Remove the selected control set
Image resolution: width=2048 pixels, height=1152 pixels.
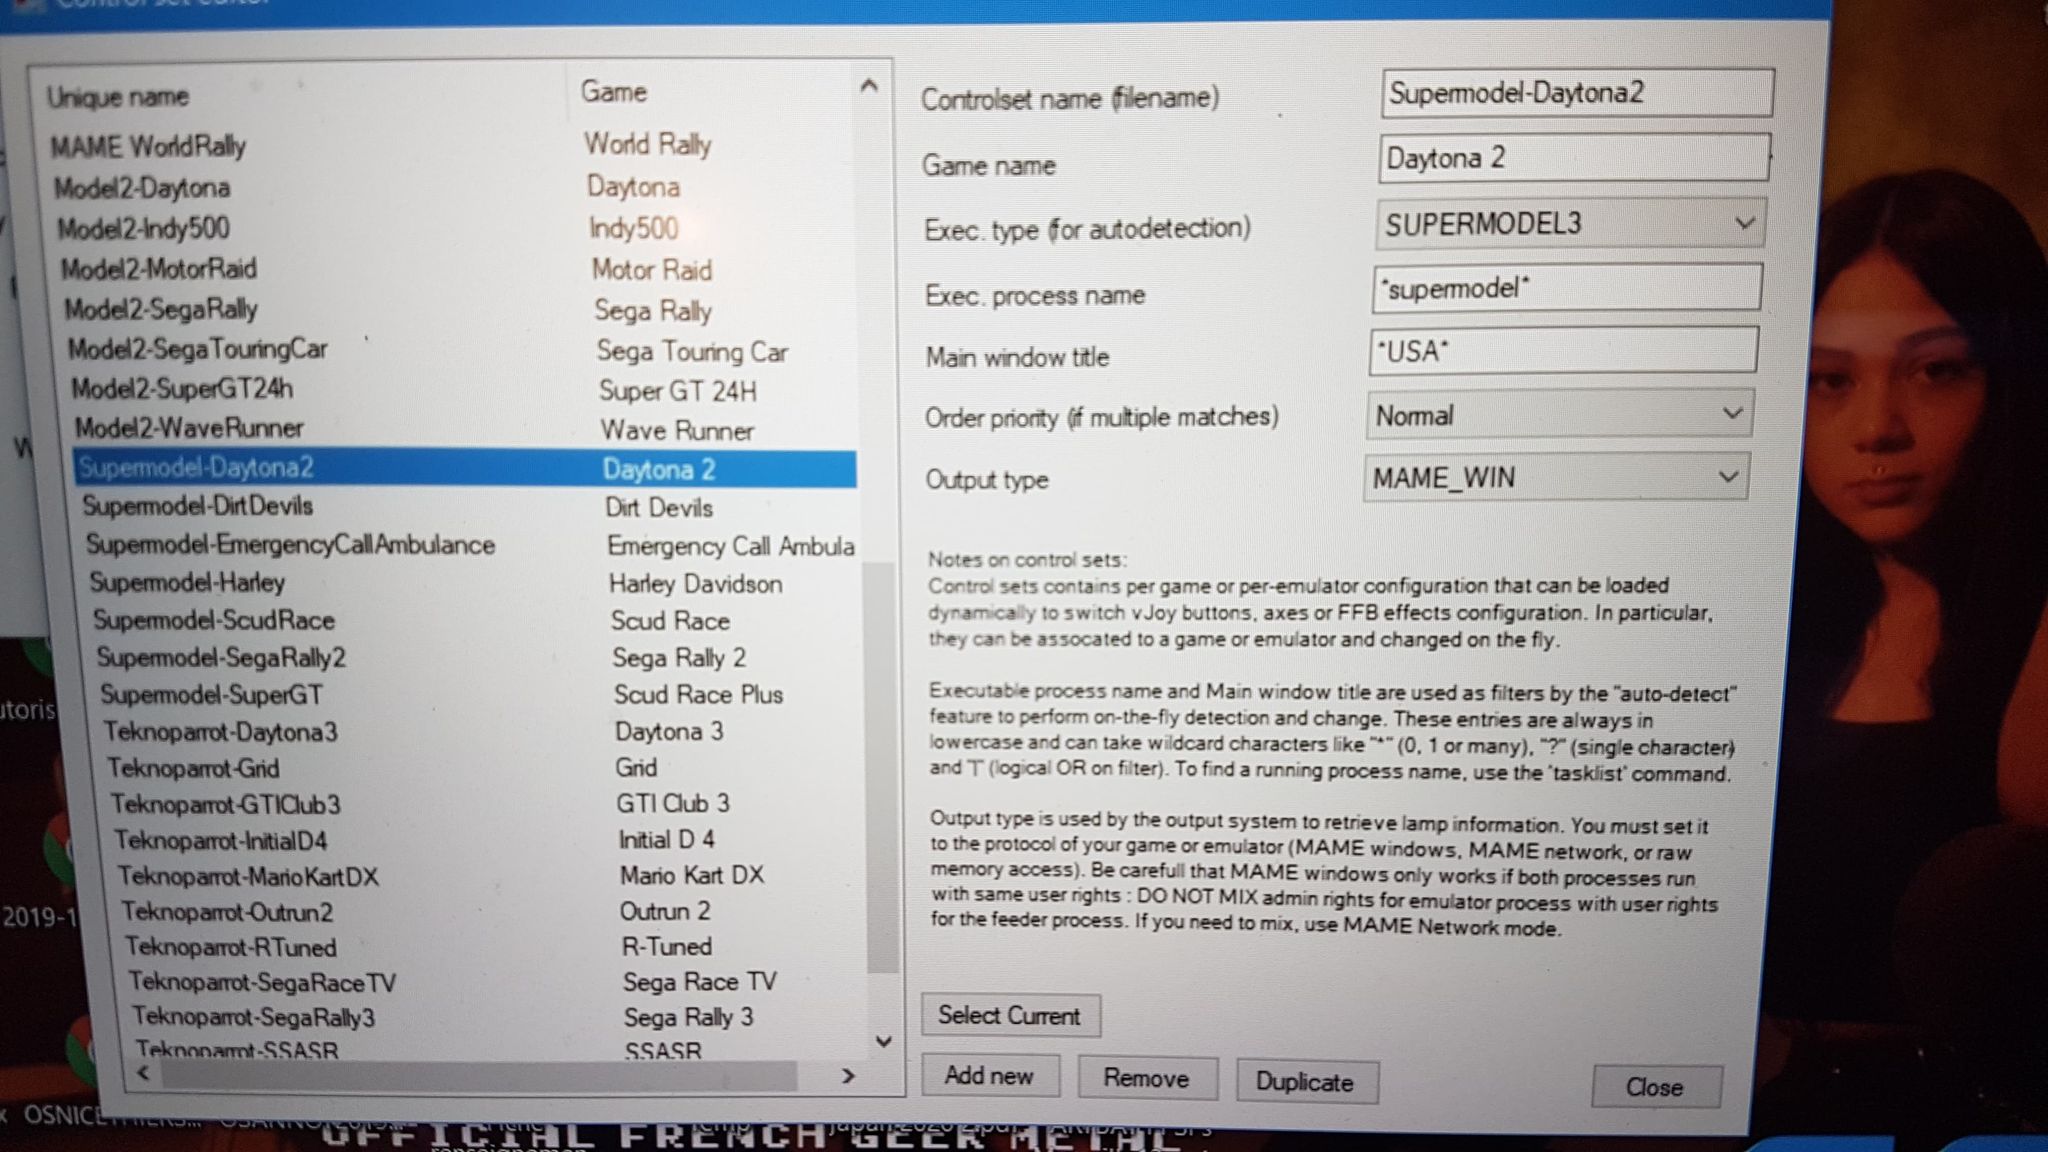1146,1078
